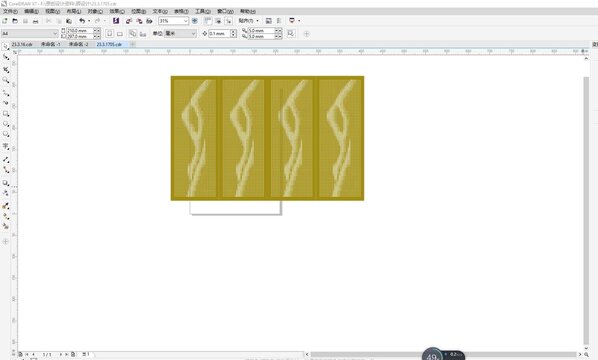
Task: Choose the Rectangle tool in the toolbox
Action: [x=6, y=114]
